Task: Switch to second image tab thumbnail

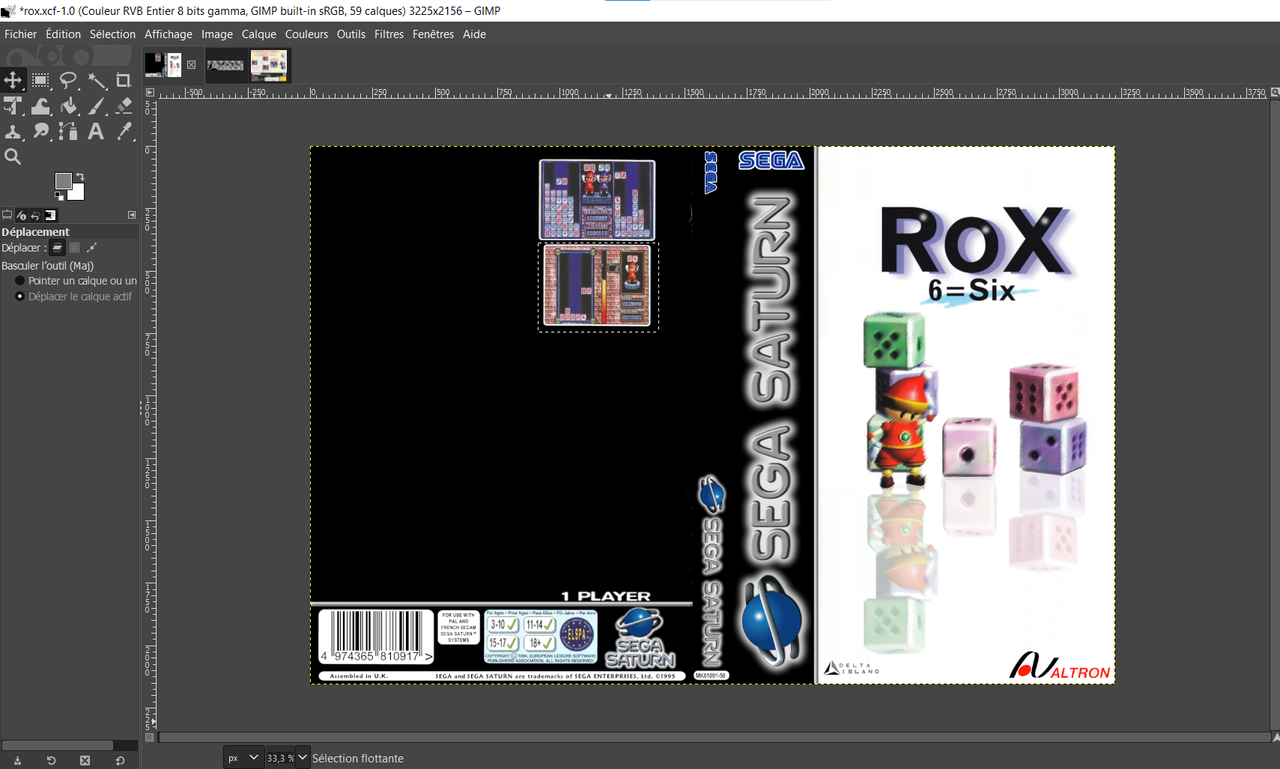Action: pos(225,65)
